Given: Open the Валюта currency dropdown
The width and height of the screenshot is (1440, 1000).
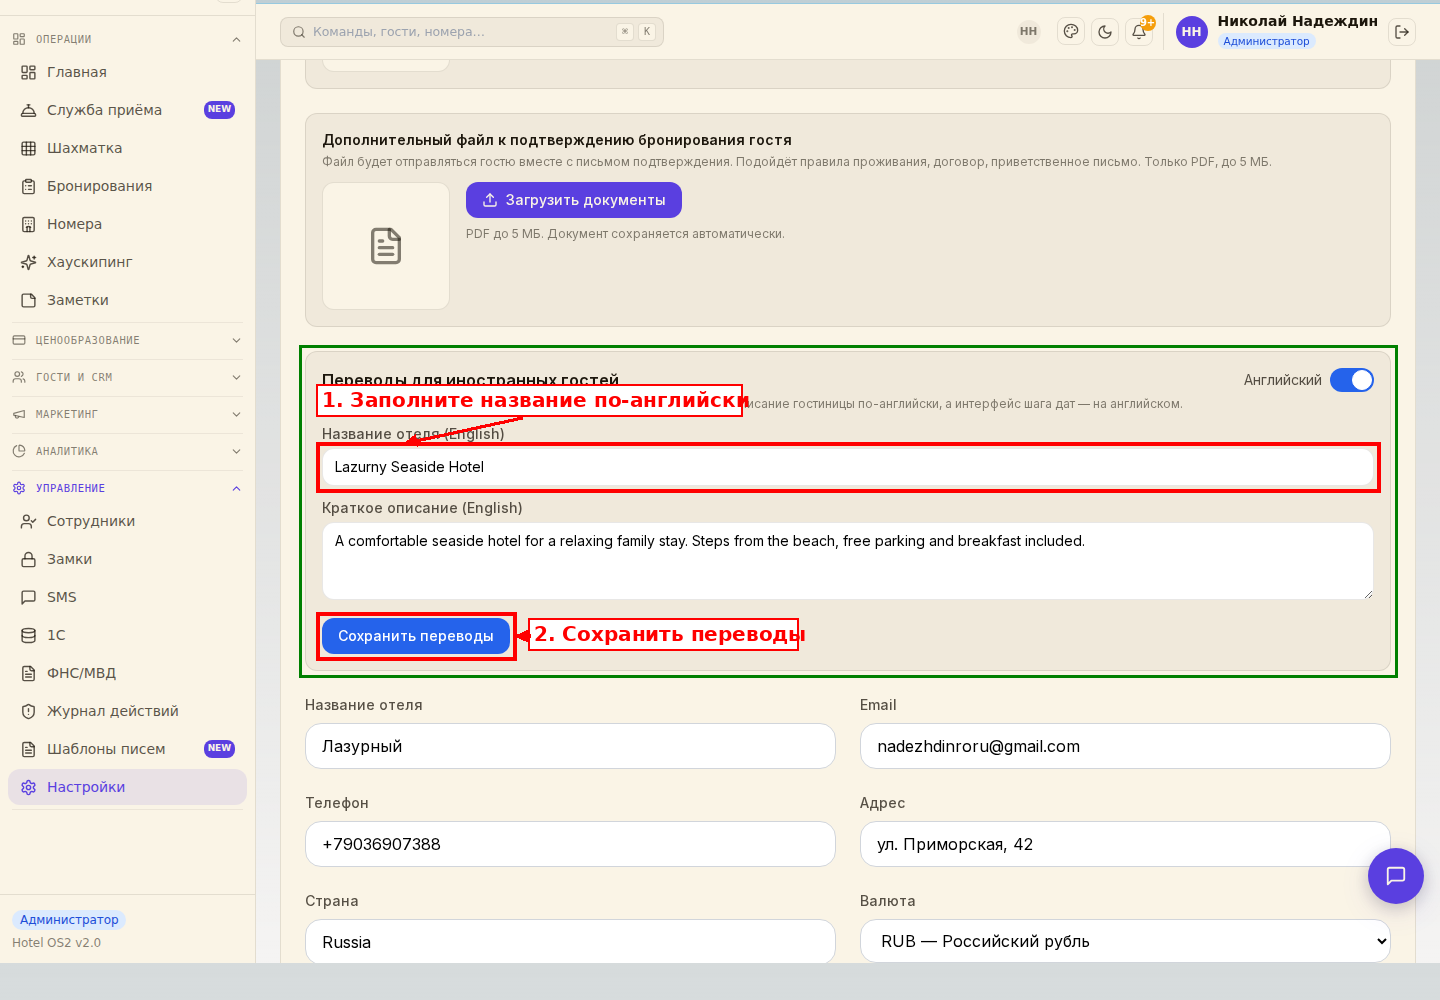Looking at the screenshot, I should point(1125,941).
